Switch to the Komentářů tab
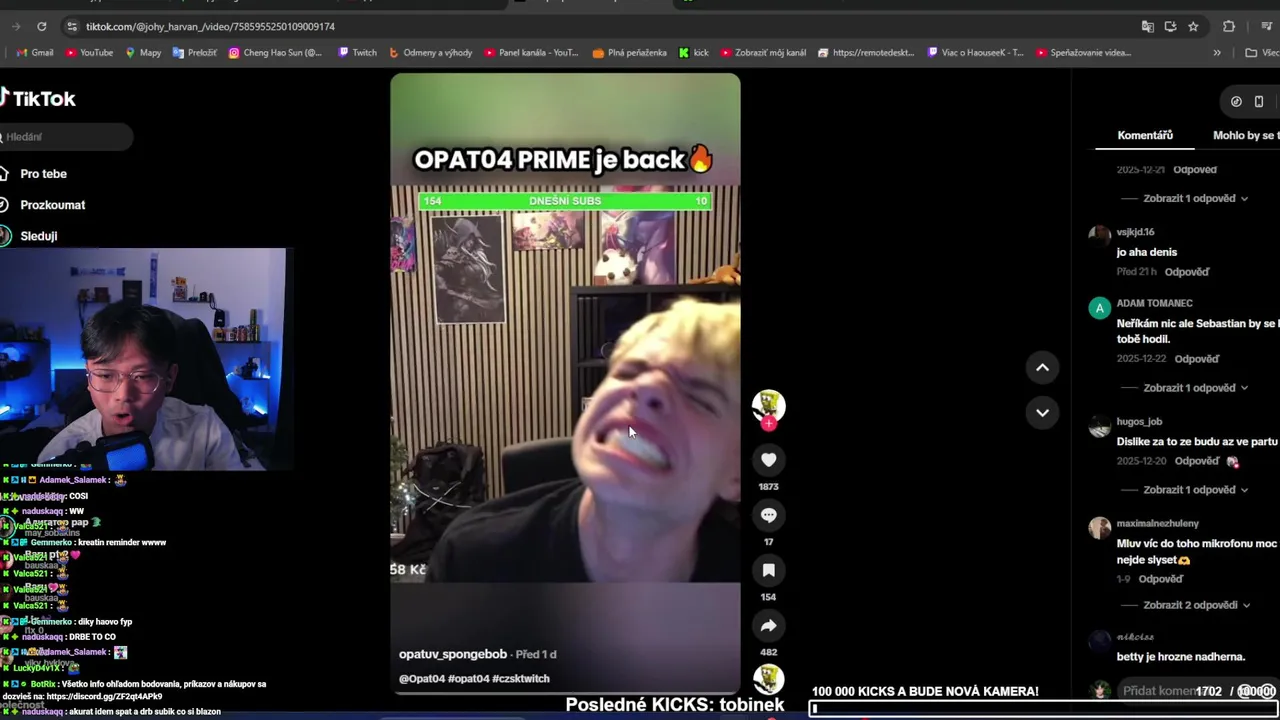 tap(1145, 135)
